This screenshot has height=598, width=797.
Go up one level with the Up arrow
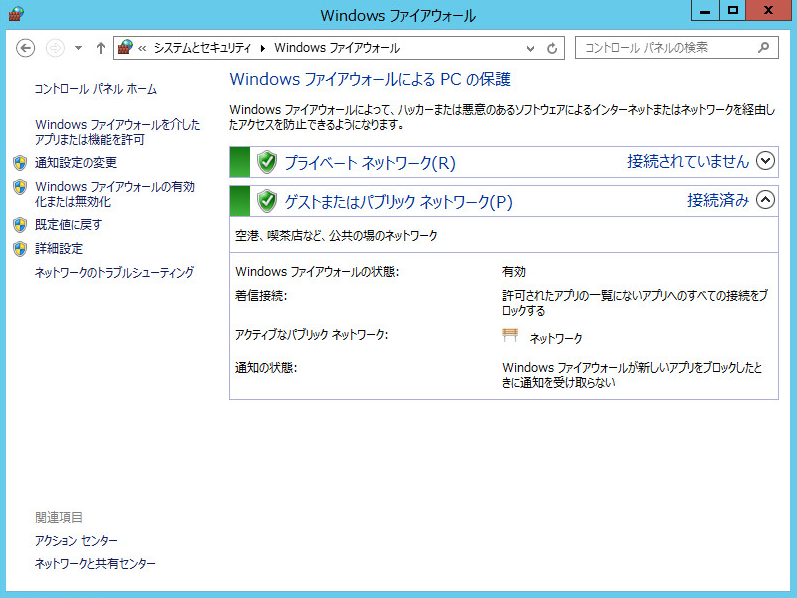click(101, 48)
